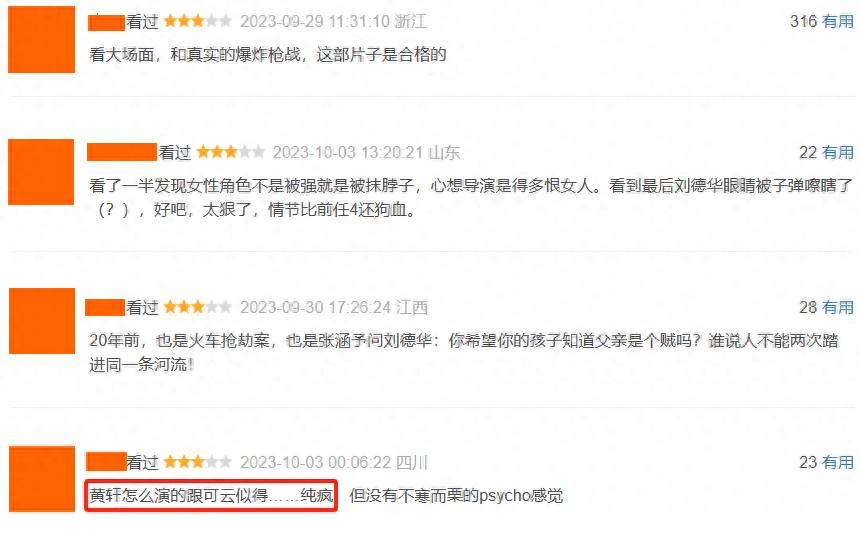This screenshot has width=861, height=534.
Task: Click the red-boxed text about 黄轩
Action: (x=211, y=496)
